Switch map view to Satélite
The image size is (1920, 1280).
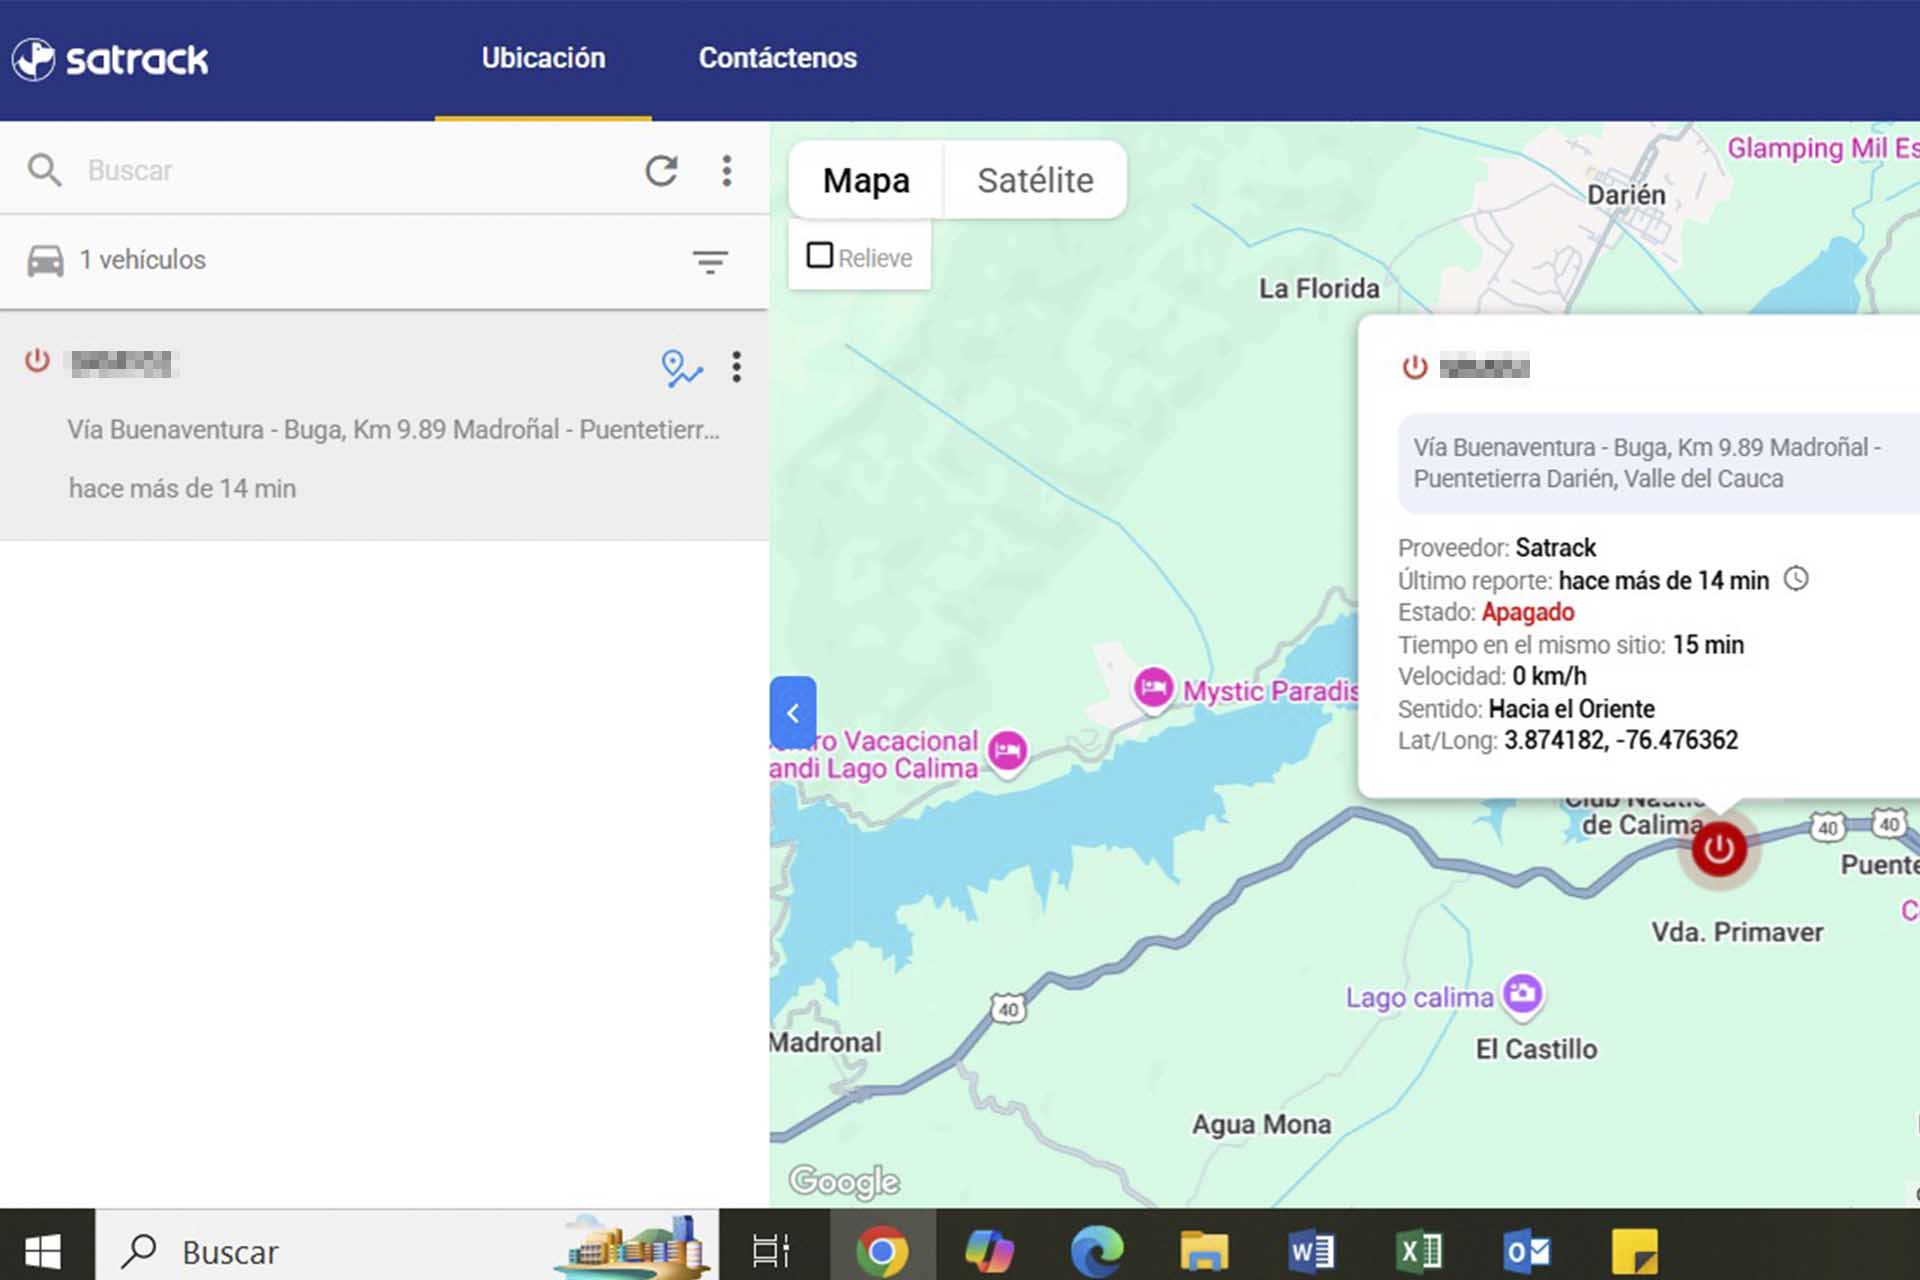pos(1035,181)
